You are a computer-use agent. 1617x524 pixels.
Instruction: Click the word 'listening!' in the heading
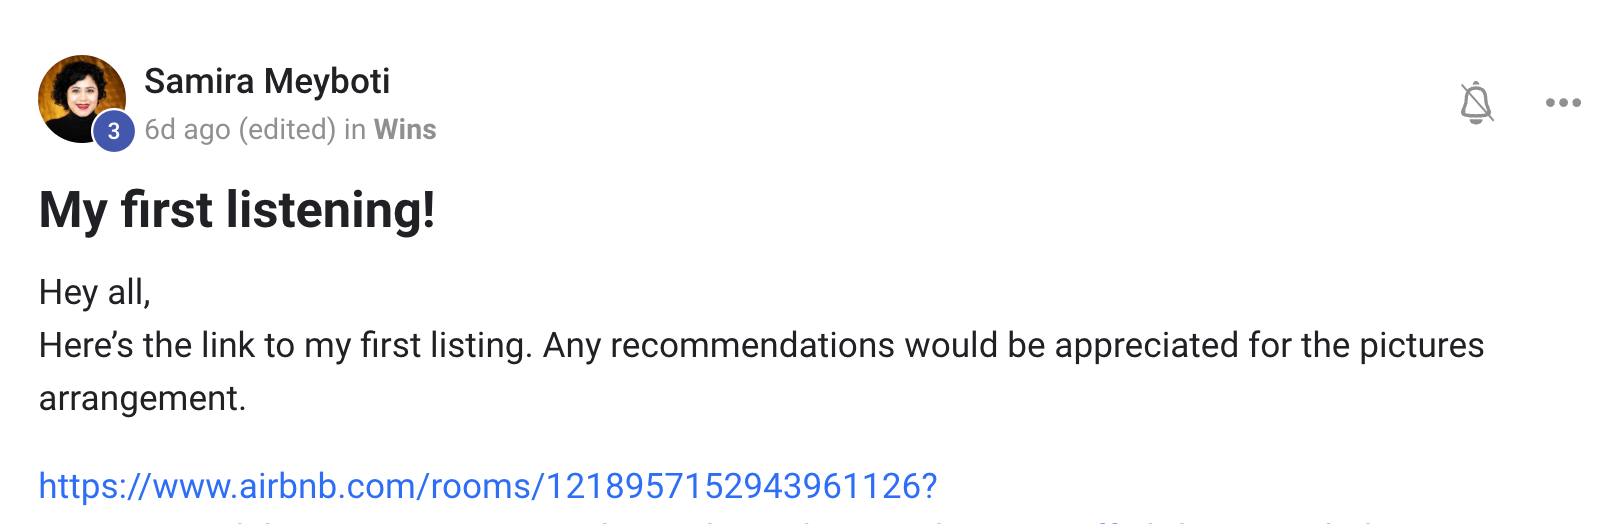pos(330,210)
